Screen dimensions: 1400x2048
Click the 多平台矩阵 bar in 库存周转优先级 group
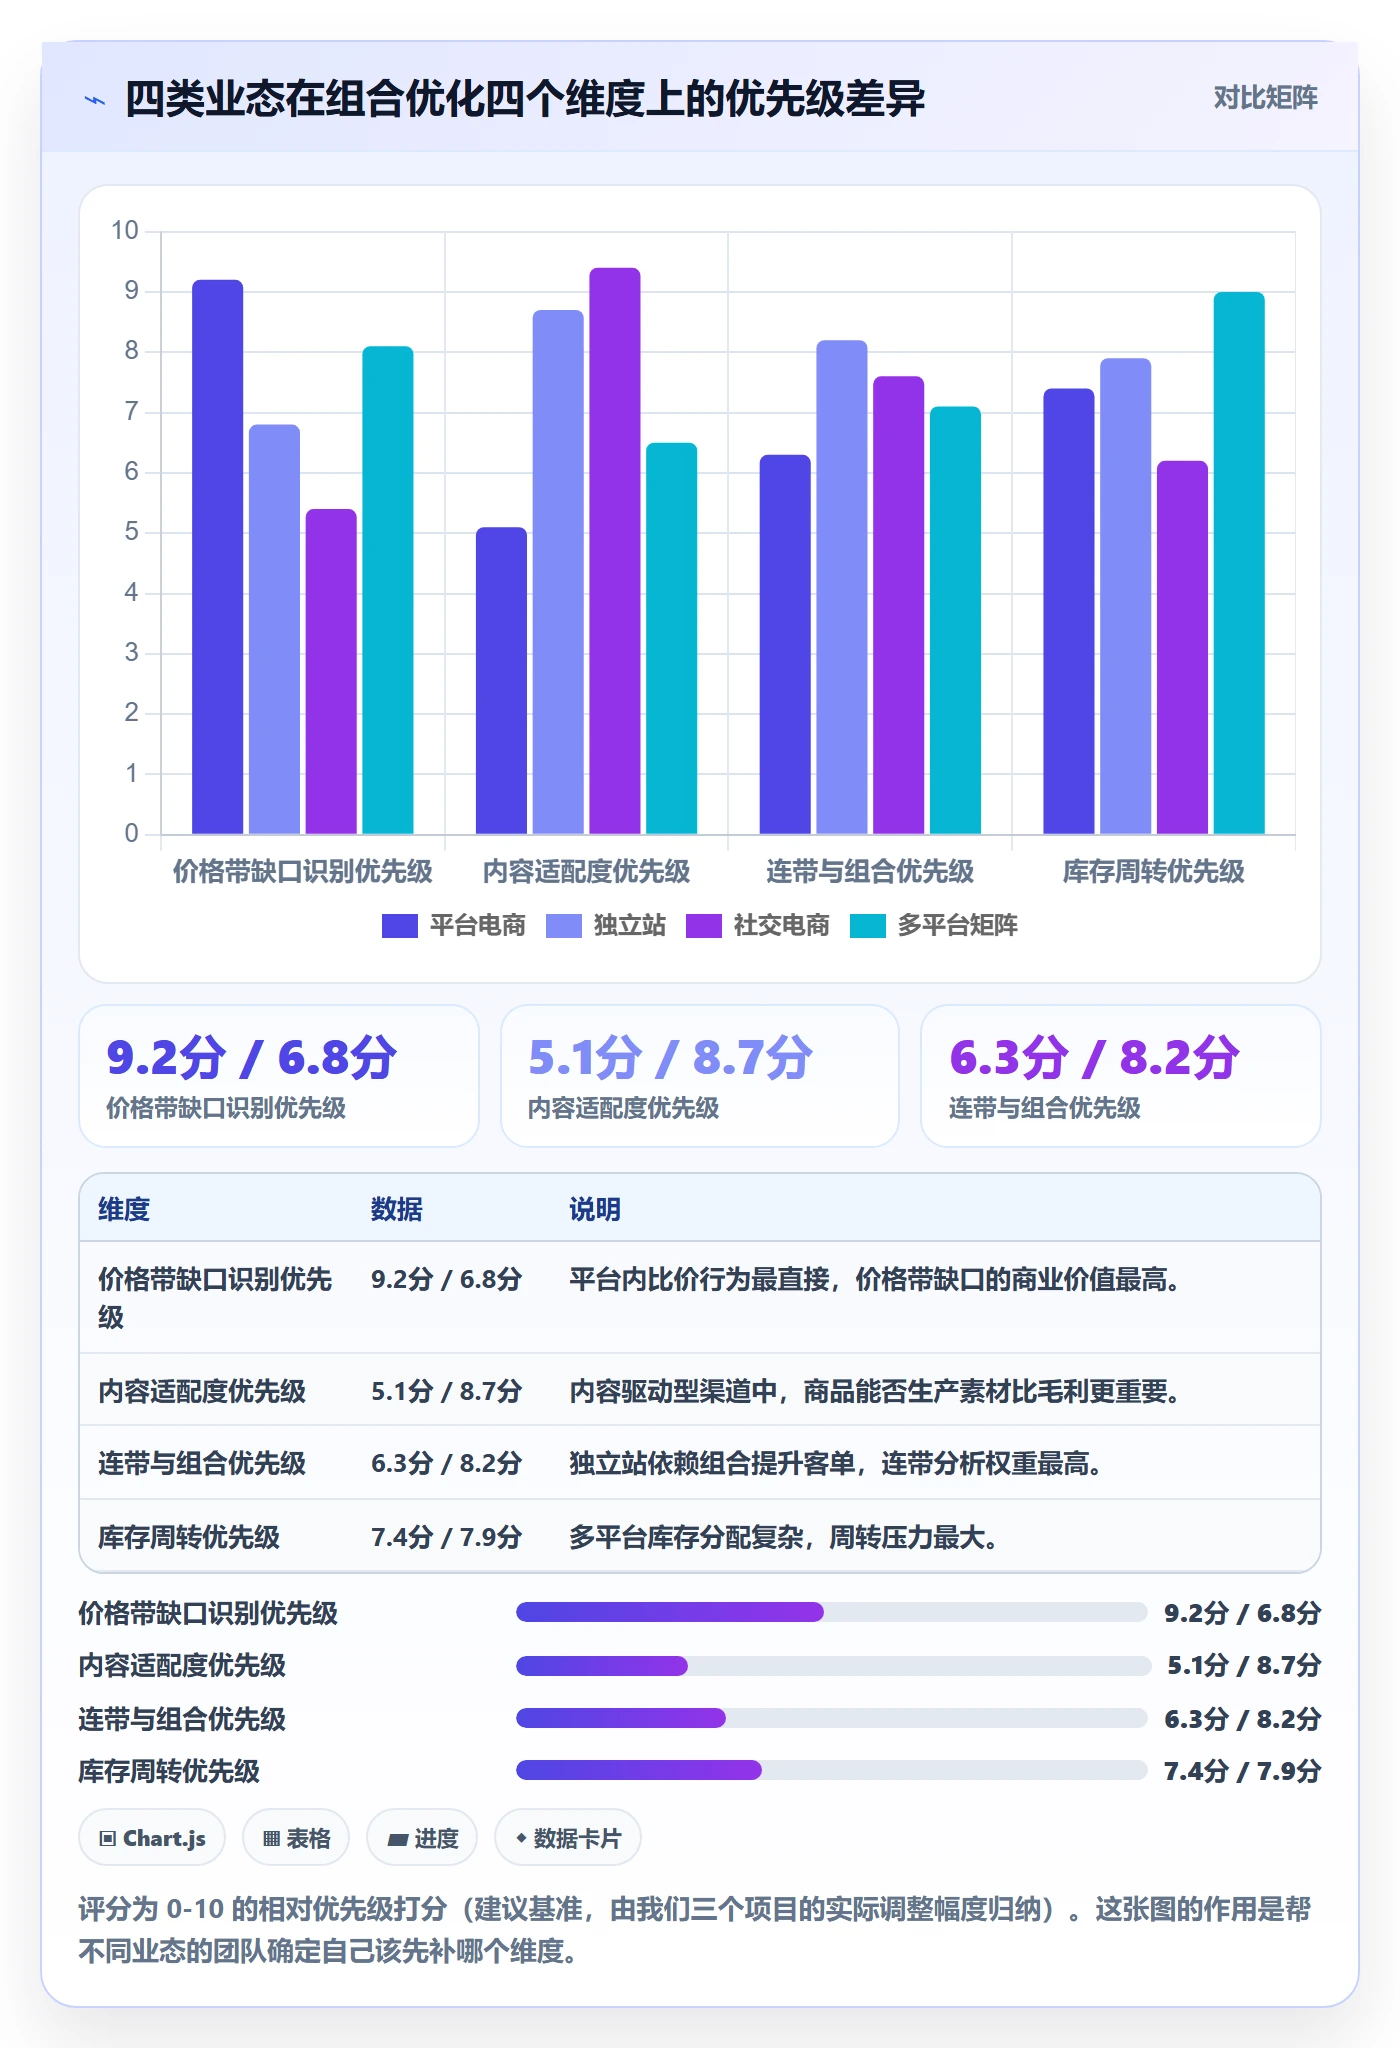[1239, 563]
